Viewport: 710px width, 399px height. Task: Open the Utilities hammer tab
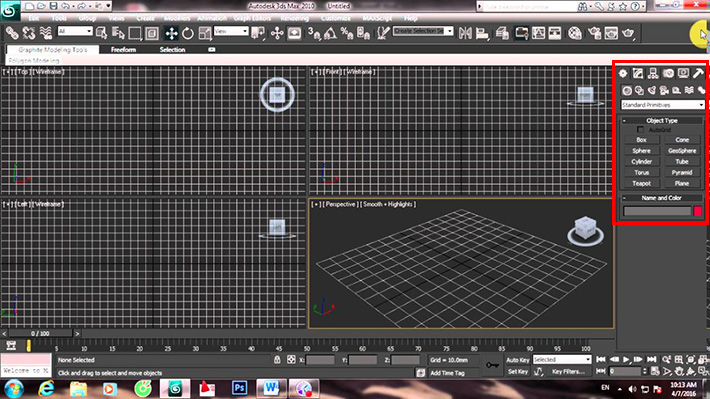tap(698, 73)
